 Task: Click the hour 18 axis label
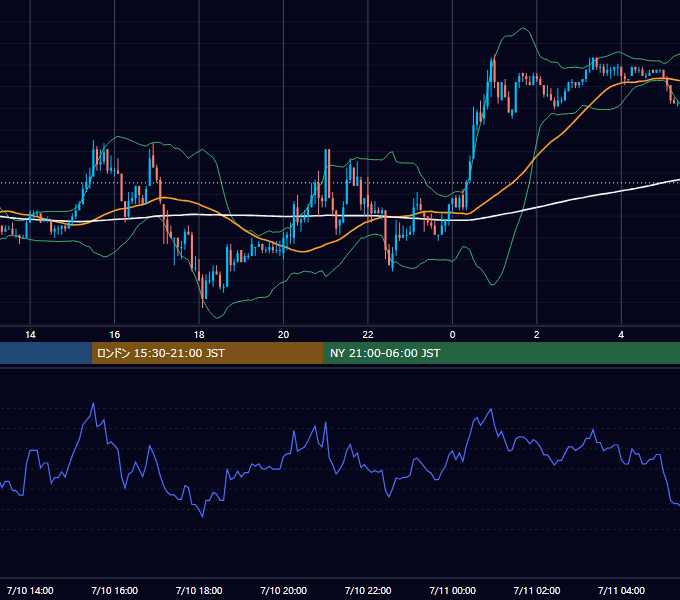[199, 335]
